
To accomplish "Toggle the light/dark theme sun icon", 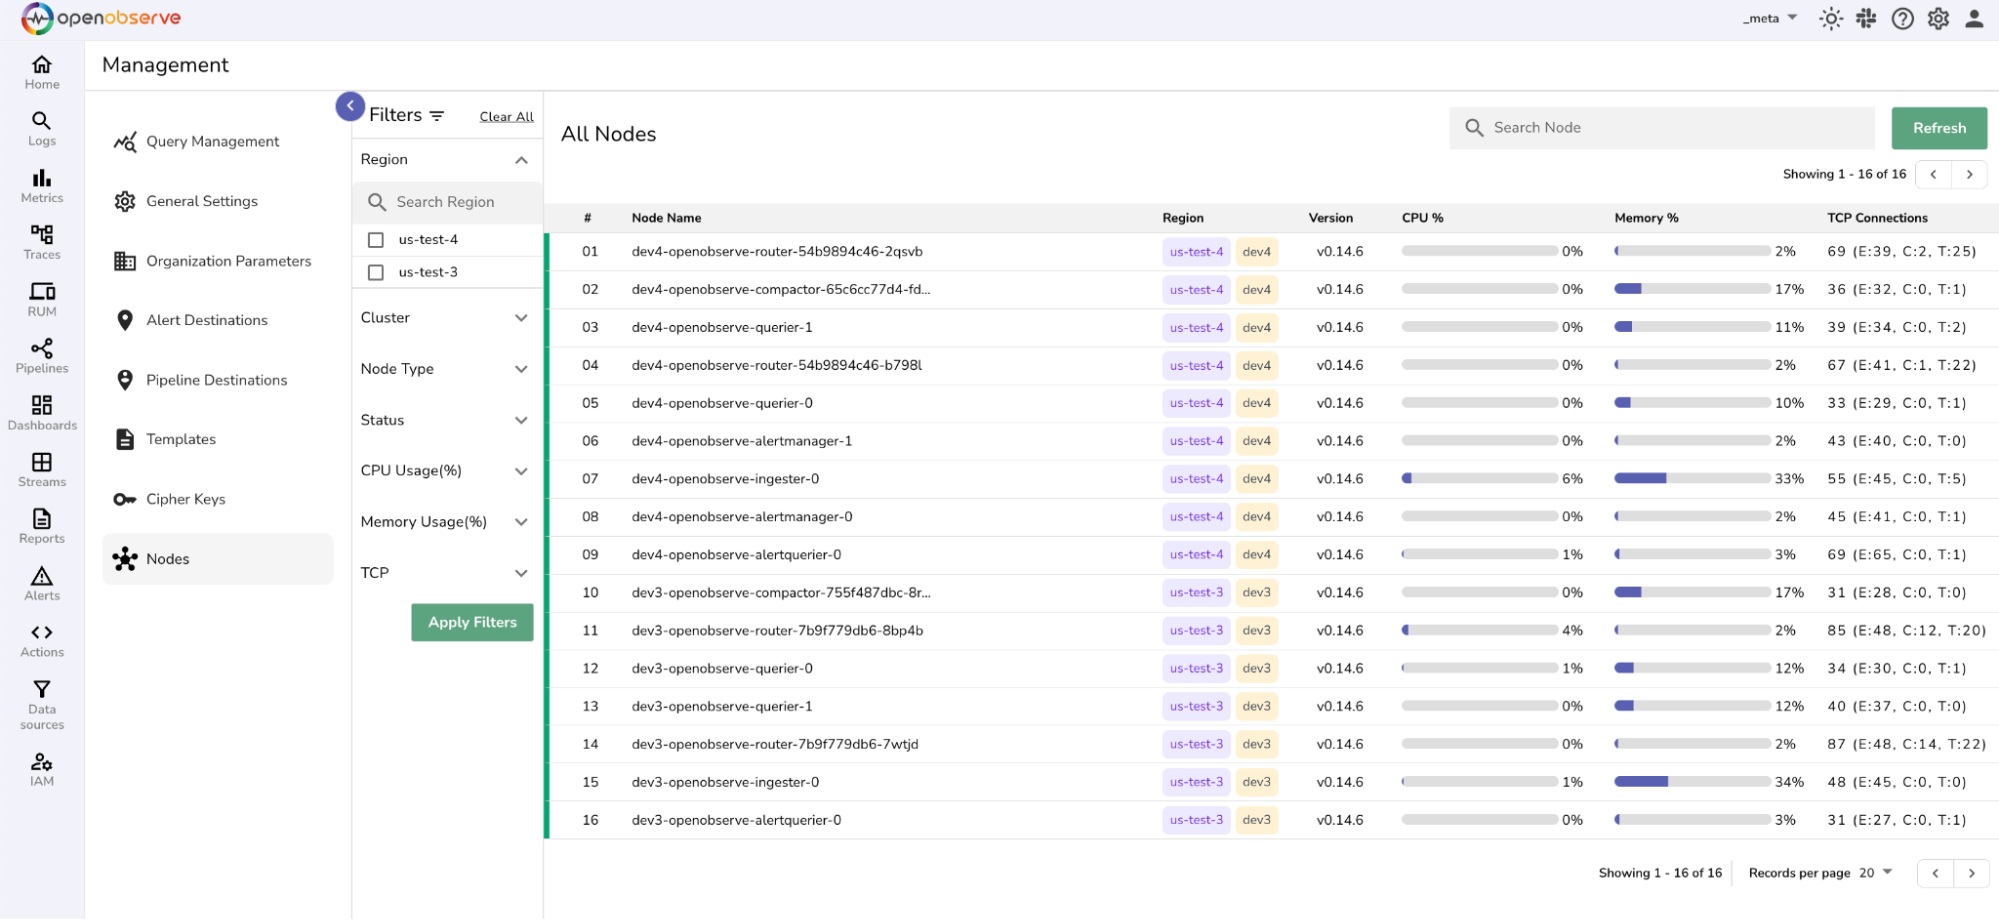I will click(1830, 19).
